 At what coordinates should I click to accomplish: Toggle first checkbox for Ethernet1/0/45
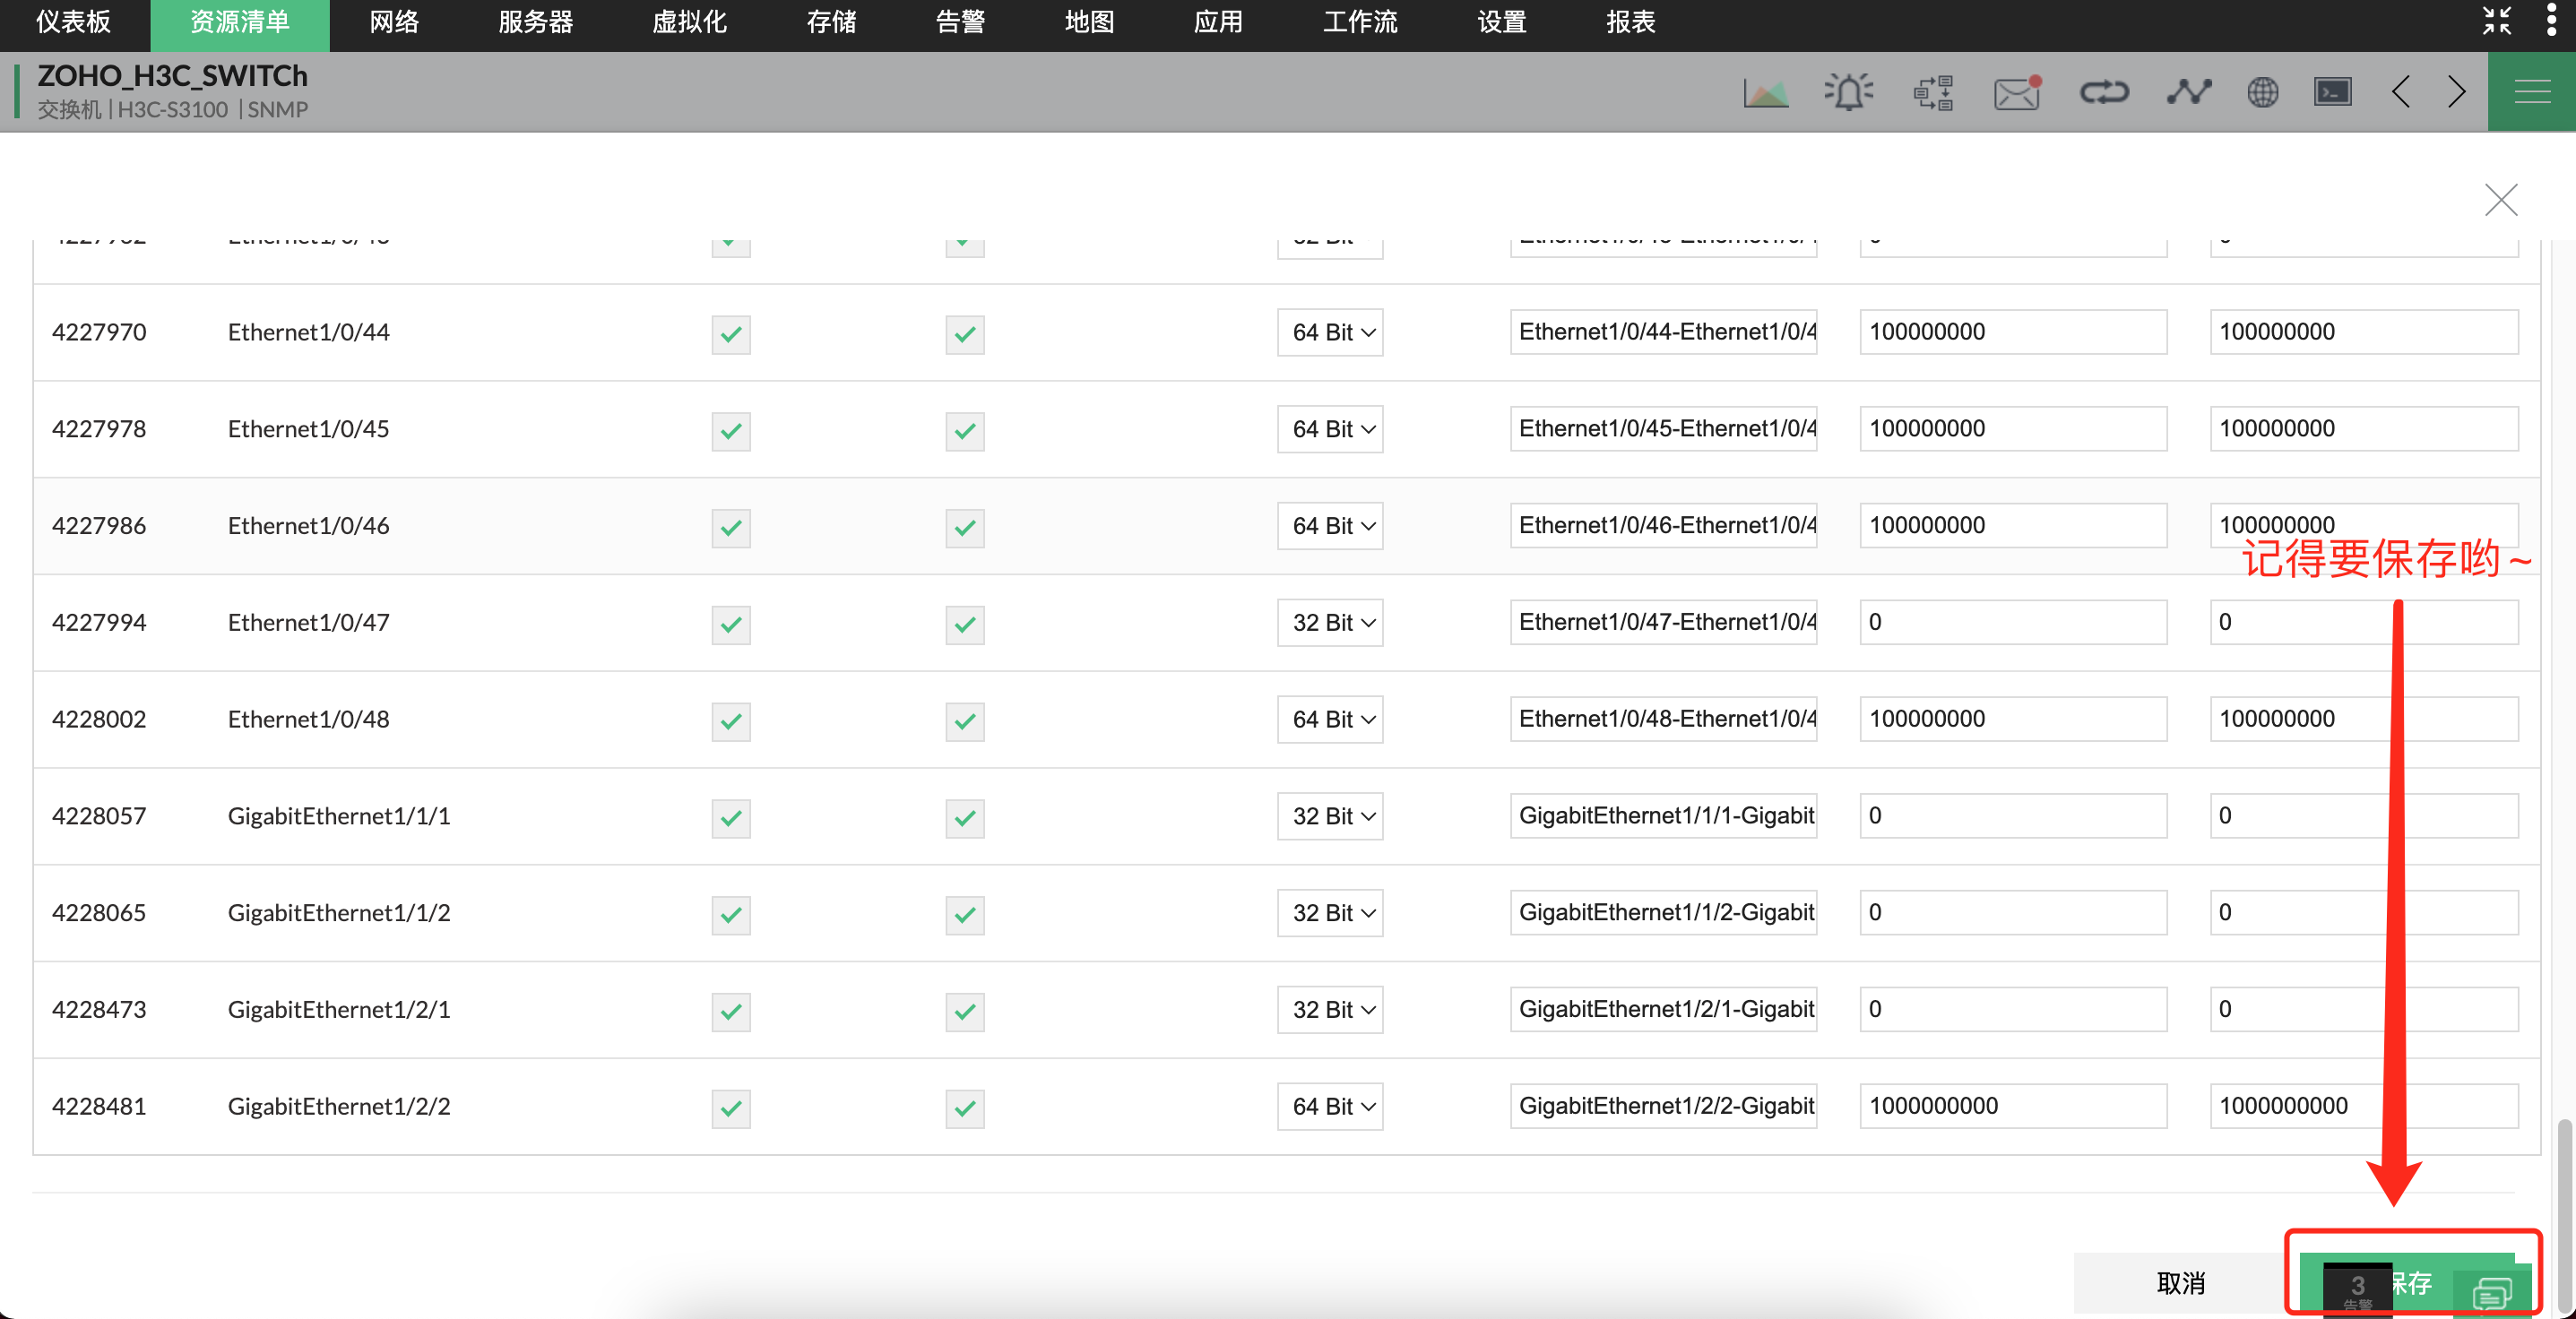click(x=731, y=430)
